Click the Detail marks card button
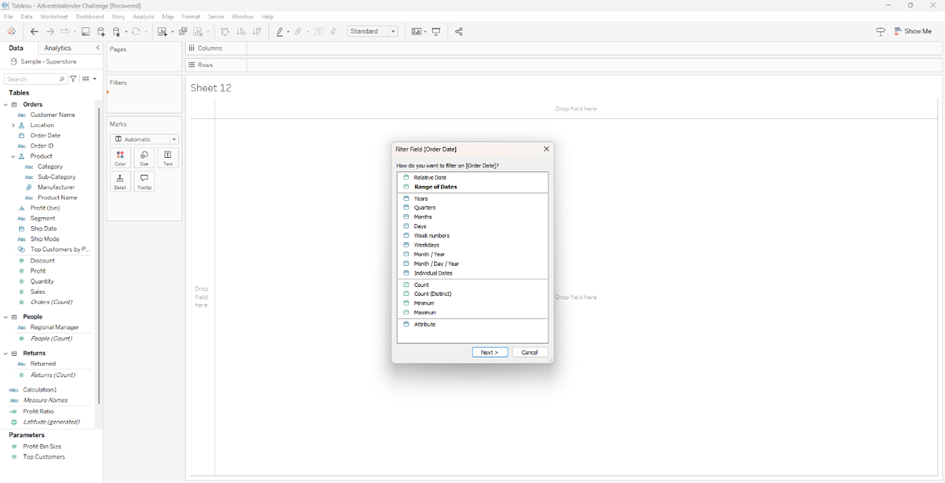 point(120,181)
